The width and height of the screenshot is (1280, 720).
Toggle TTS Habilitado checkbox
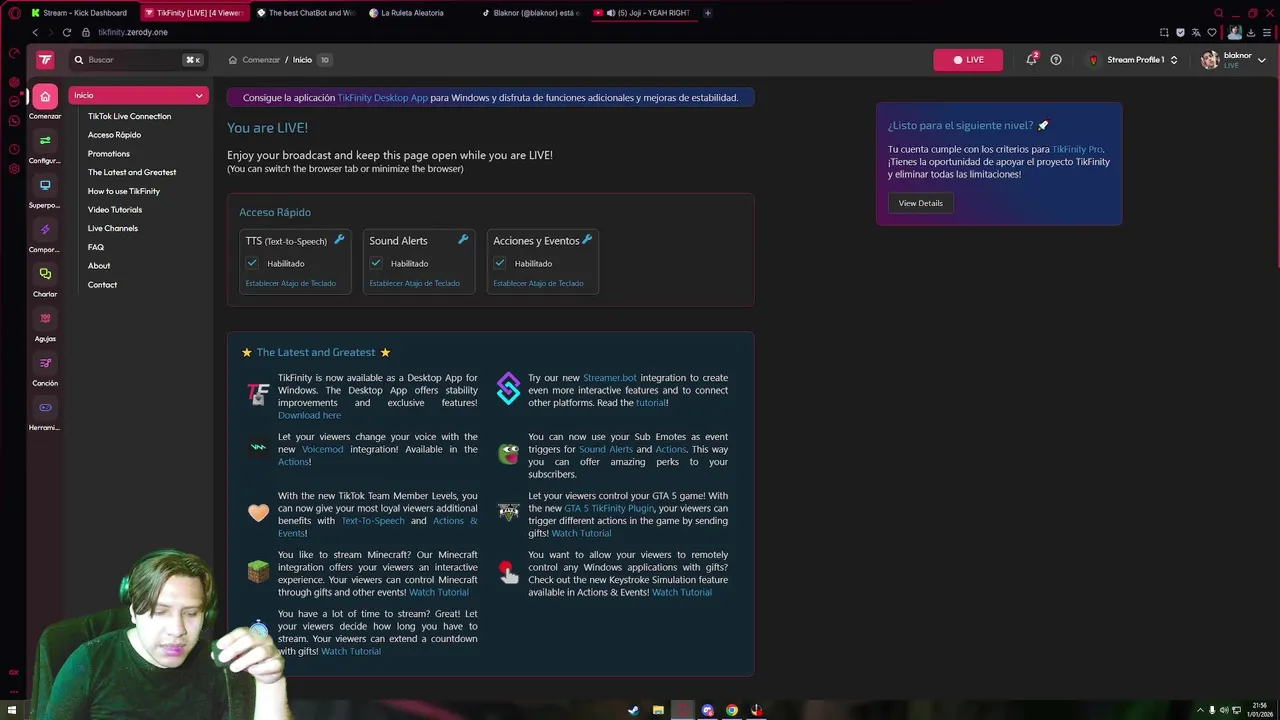(252, 263)
